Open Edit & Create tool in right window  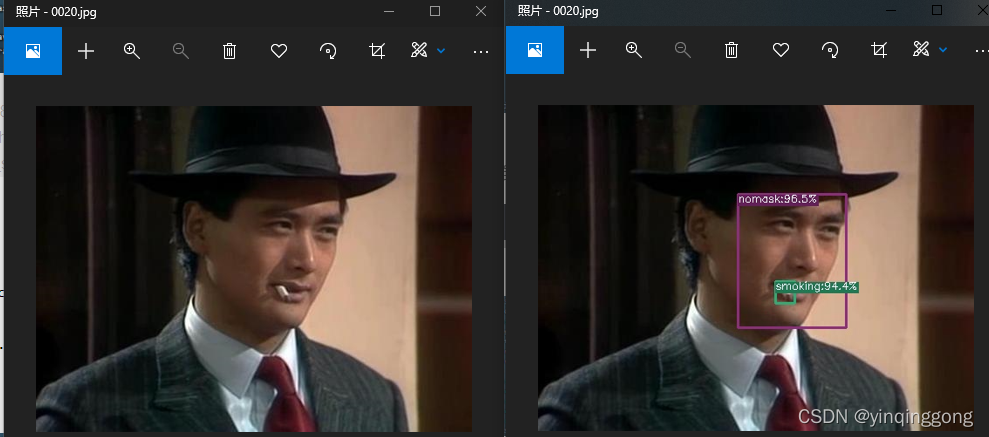(x=922, y=50)
